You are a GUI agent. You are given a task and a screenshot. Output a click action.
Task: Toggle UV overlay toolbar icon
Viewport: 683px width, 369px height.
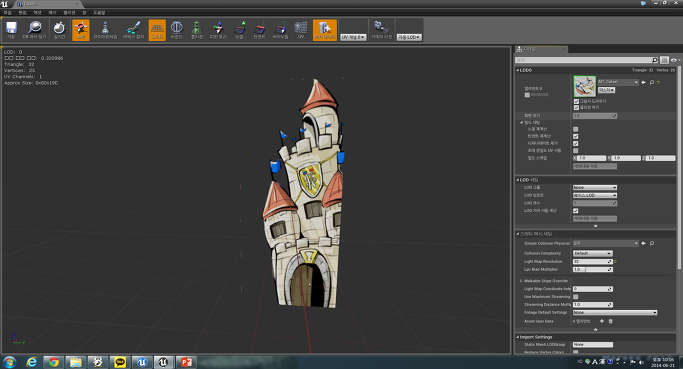point(301,30)
